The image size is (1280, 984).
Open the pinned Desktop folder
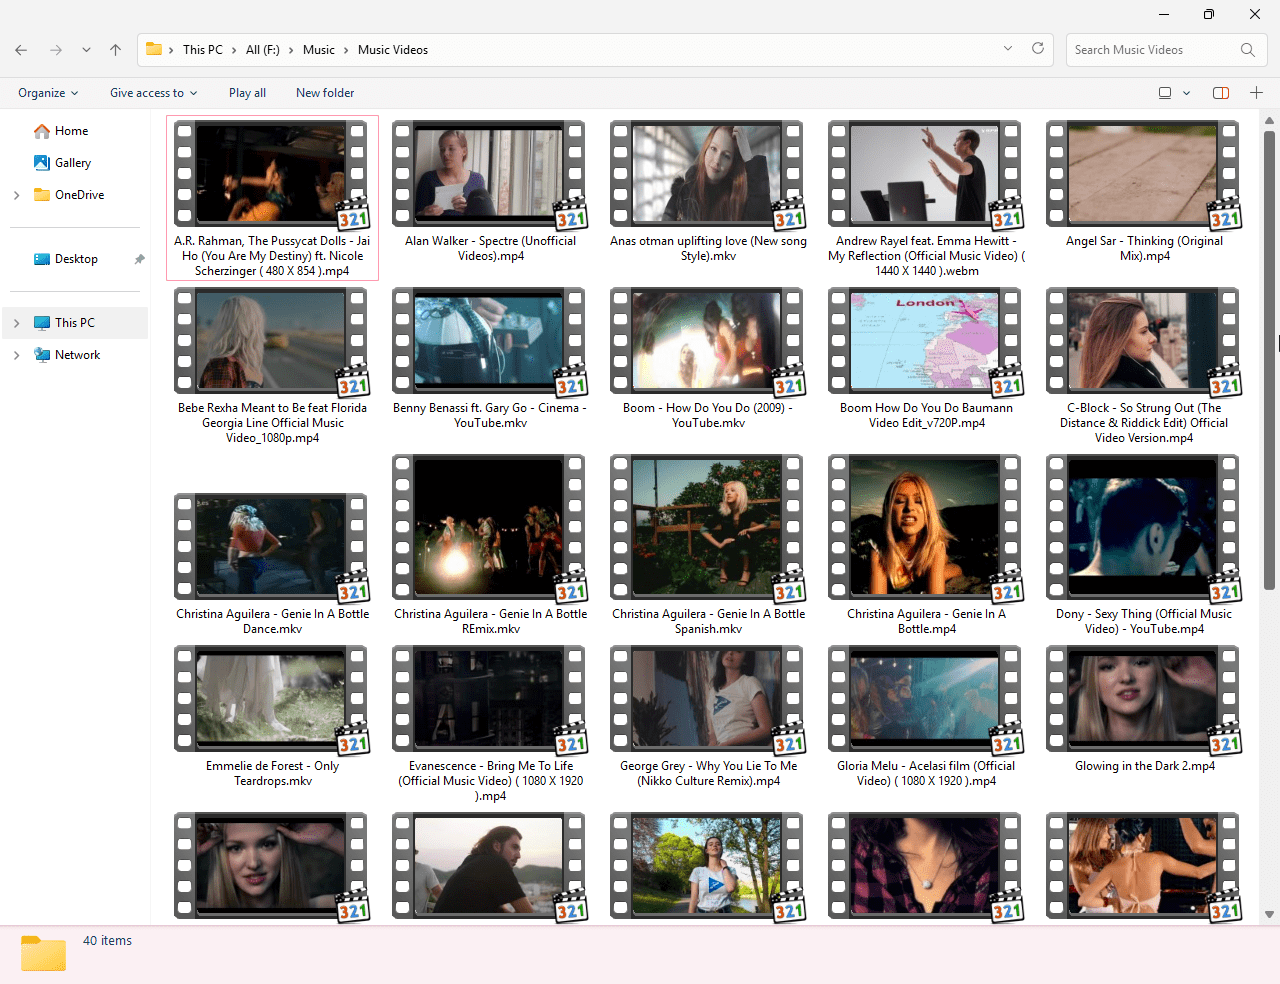[76, 259]
